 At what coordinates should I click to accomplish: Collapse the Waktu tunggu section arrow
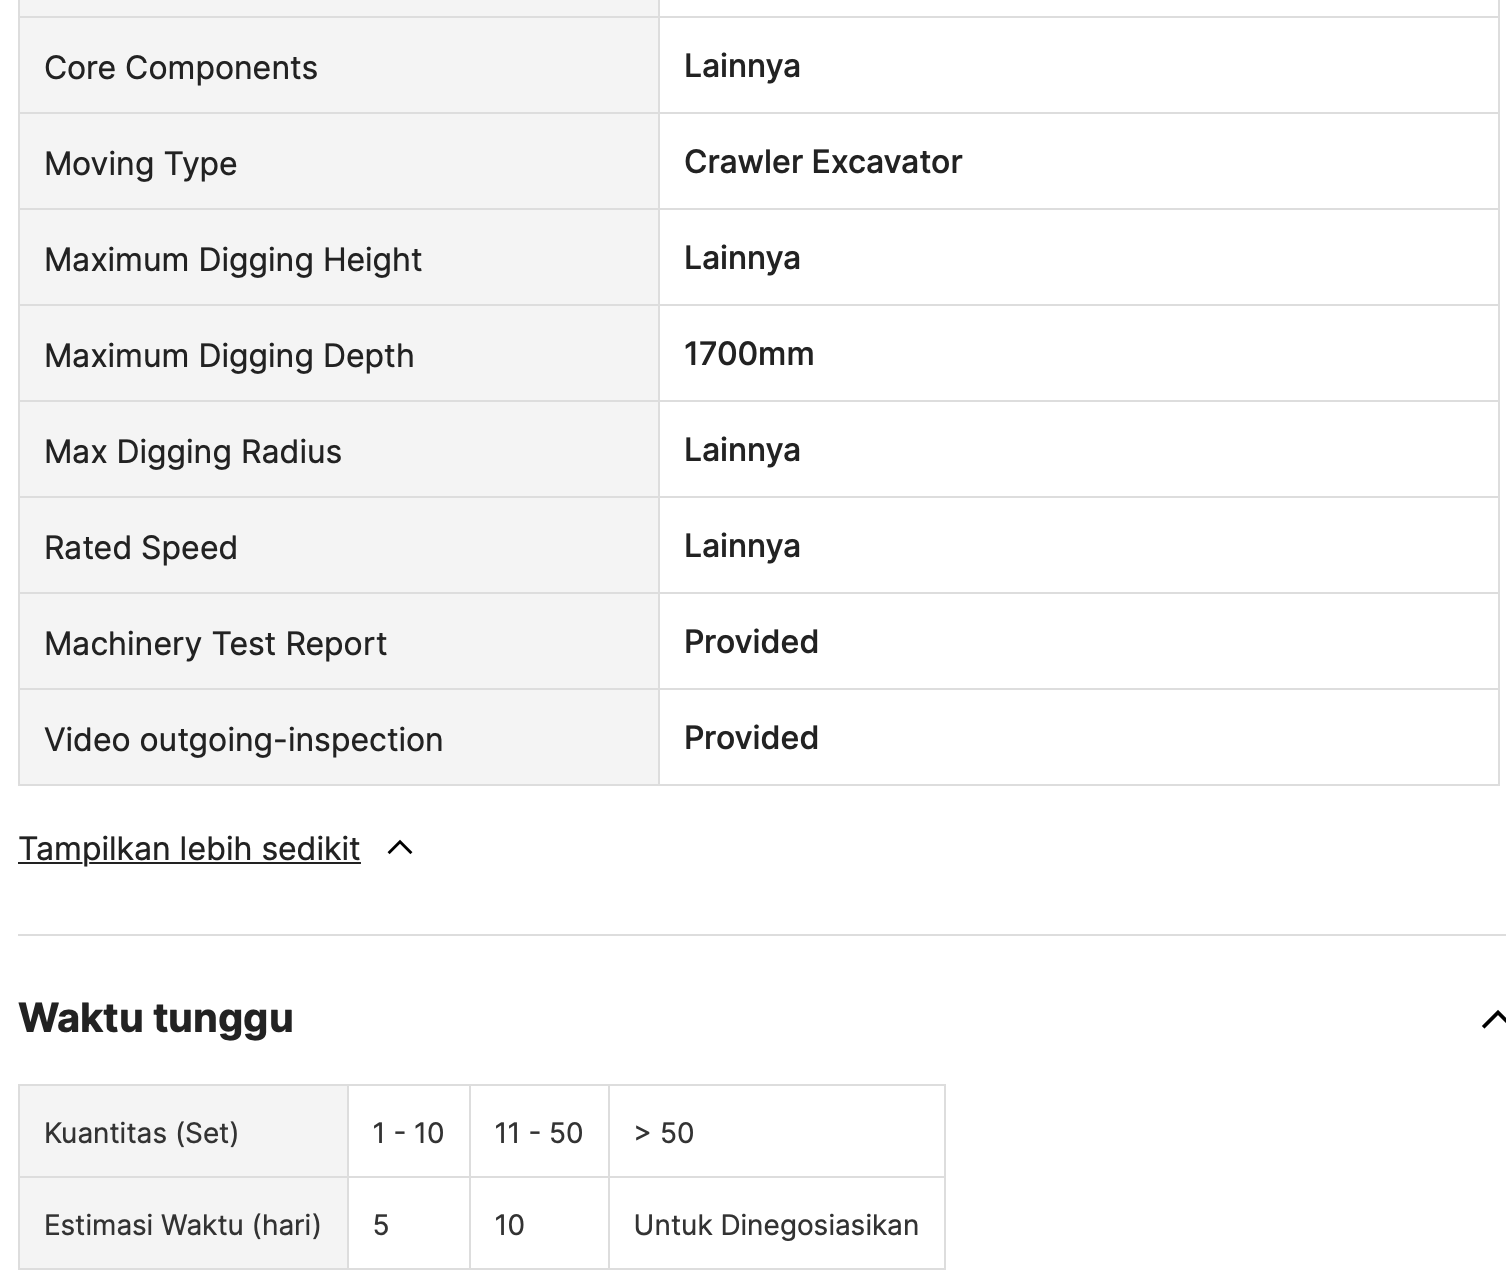[x=1493, y=1019]
